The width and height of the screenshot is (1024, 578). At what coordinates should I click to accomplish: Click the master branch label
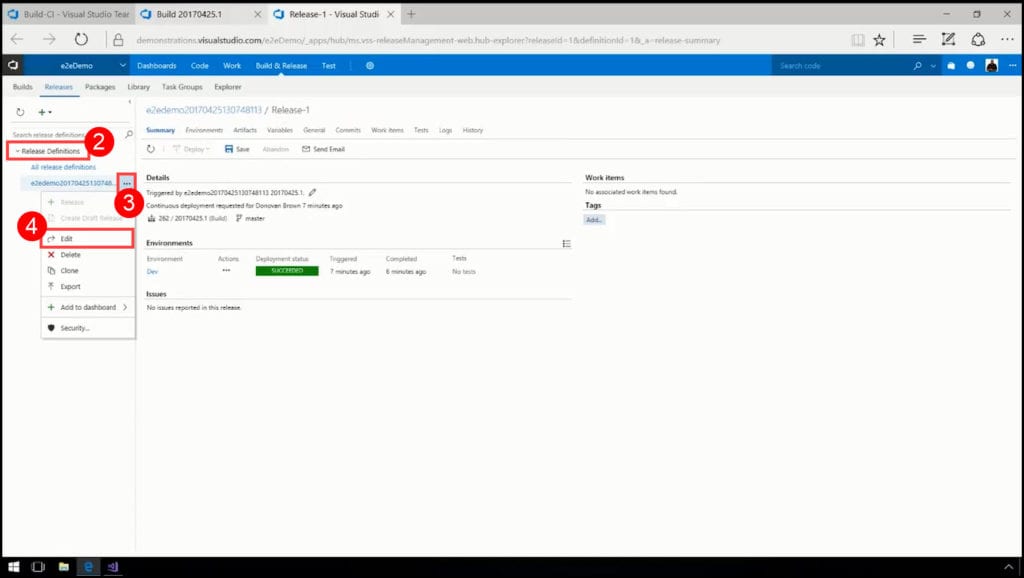(255, 219)
